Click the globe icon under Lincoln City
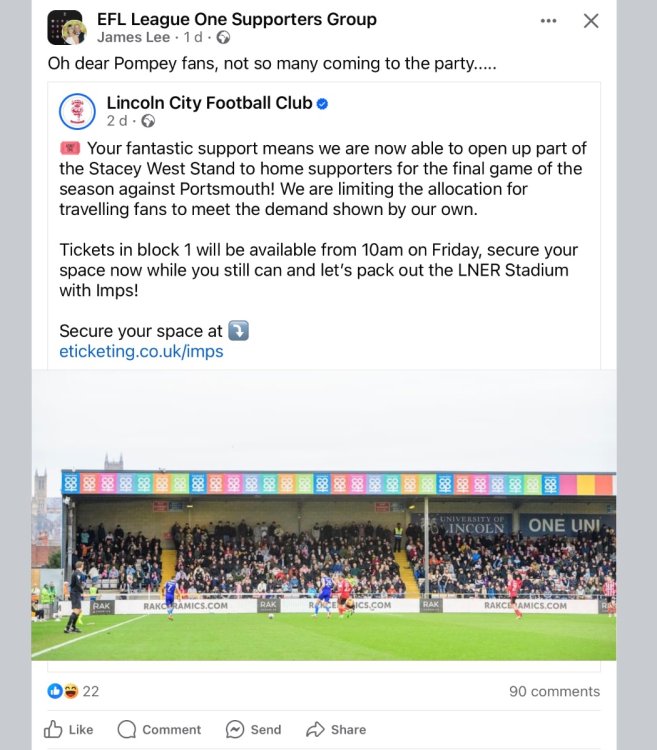 point(148,121)
